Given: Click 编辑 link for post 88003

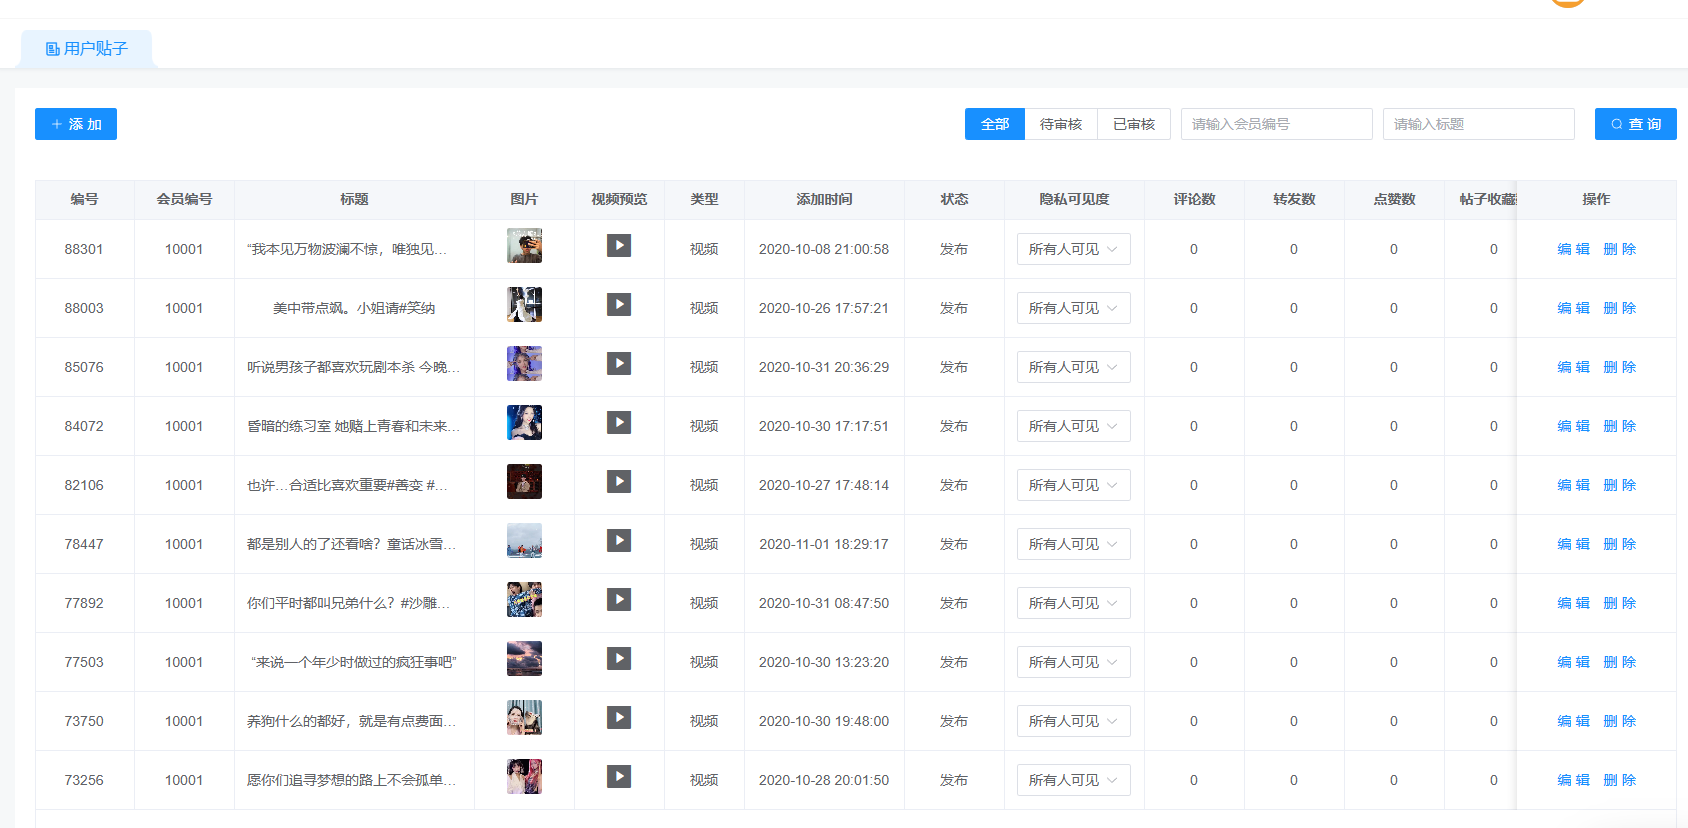Looking at the screenshot, I should (1573, 308).
